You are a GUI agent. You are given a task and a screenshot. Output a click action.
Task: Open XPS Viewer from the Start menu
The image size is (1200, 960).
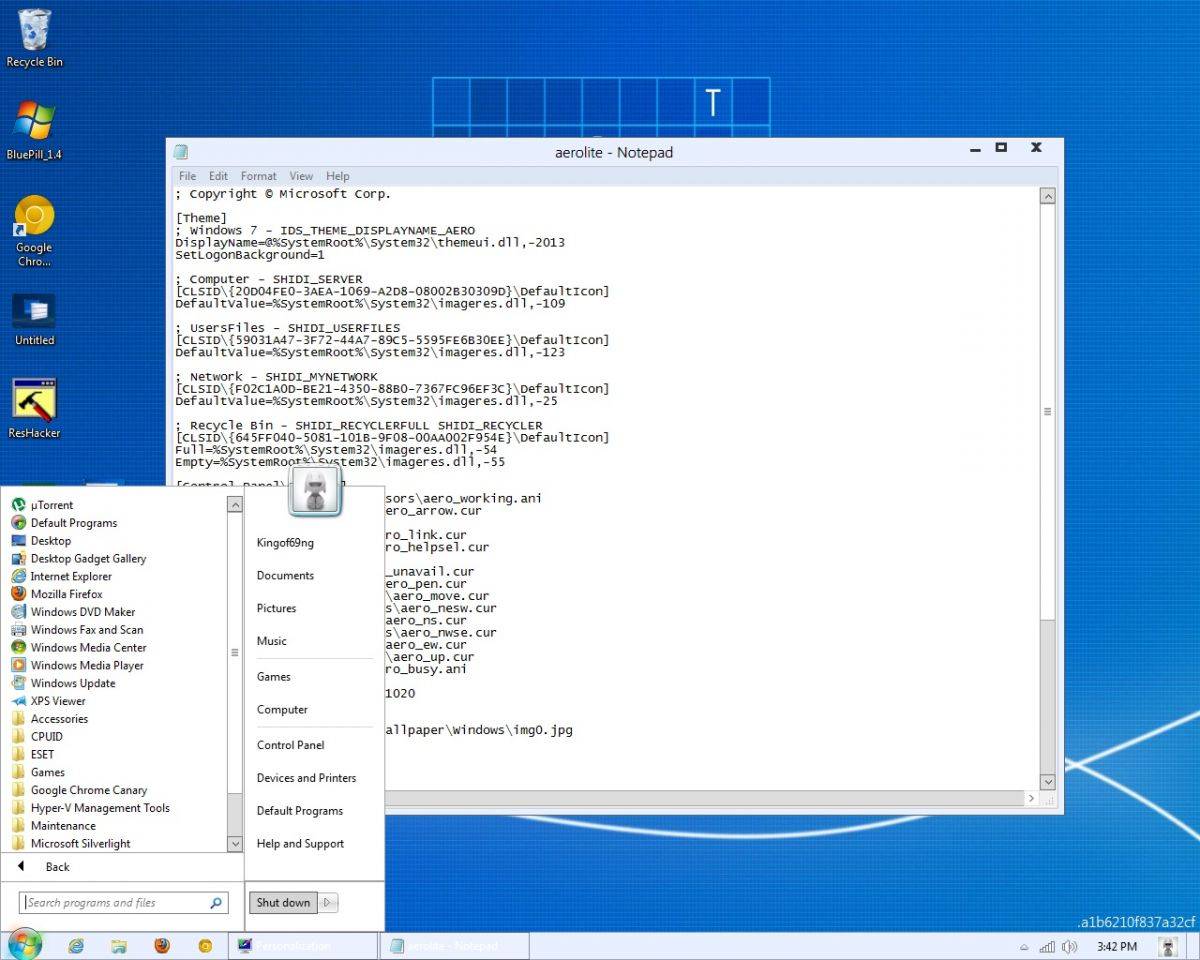[x=57, y=701]
